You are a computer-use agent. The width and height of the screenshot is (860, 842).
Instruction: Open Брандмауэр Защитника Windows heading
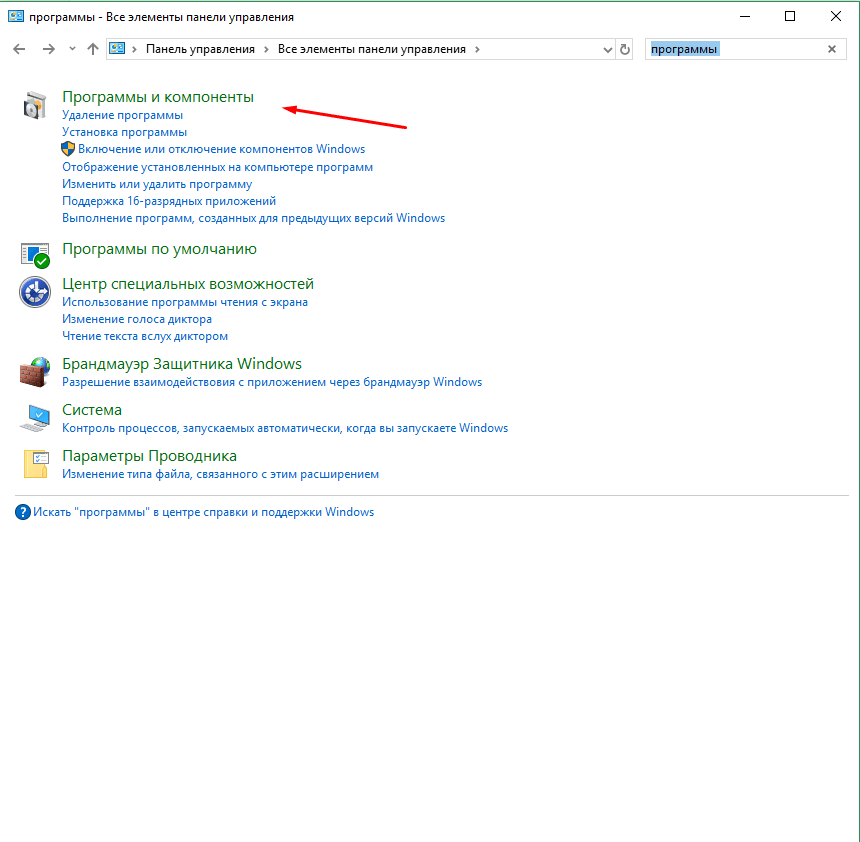[x=182, y=364]
